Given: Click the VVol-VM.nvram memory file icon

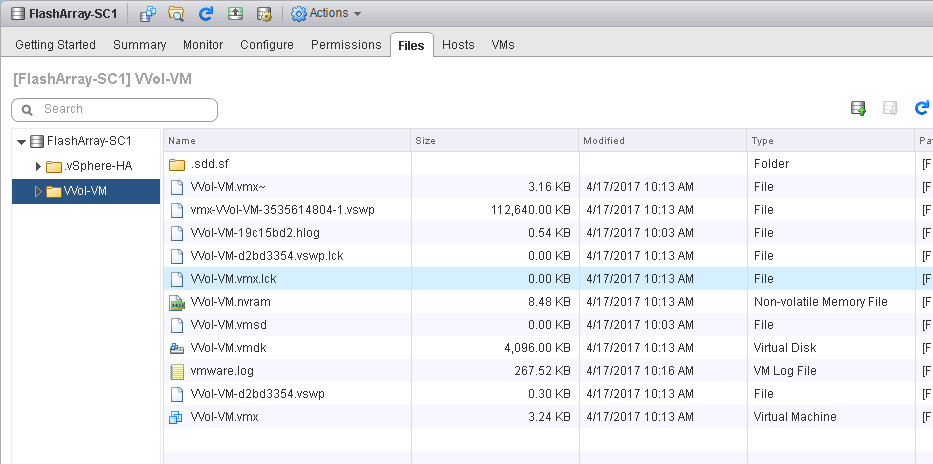Looking at the screenshot, I should pyautogui.click(x=177, y=302).
